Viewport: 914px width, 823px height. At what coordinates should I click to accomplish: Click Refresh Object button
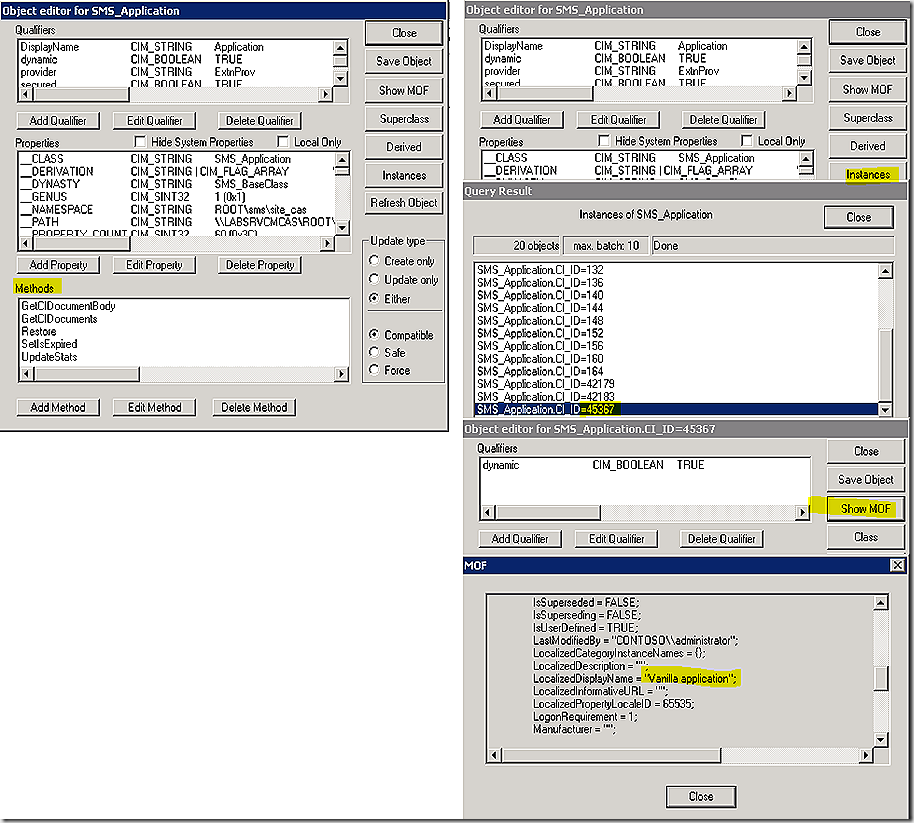[403, 203]
